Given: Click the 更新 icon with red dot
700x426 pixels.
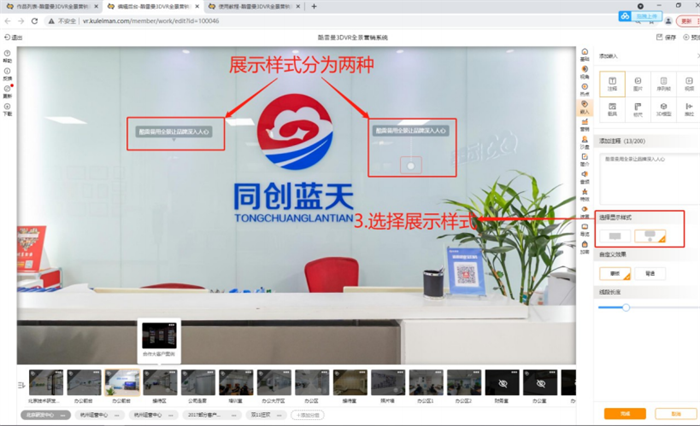Looking at the screenshot, I should 7,91.
